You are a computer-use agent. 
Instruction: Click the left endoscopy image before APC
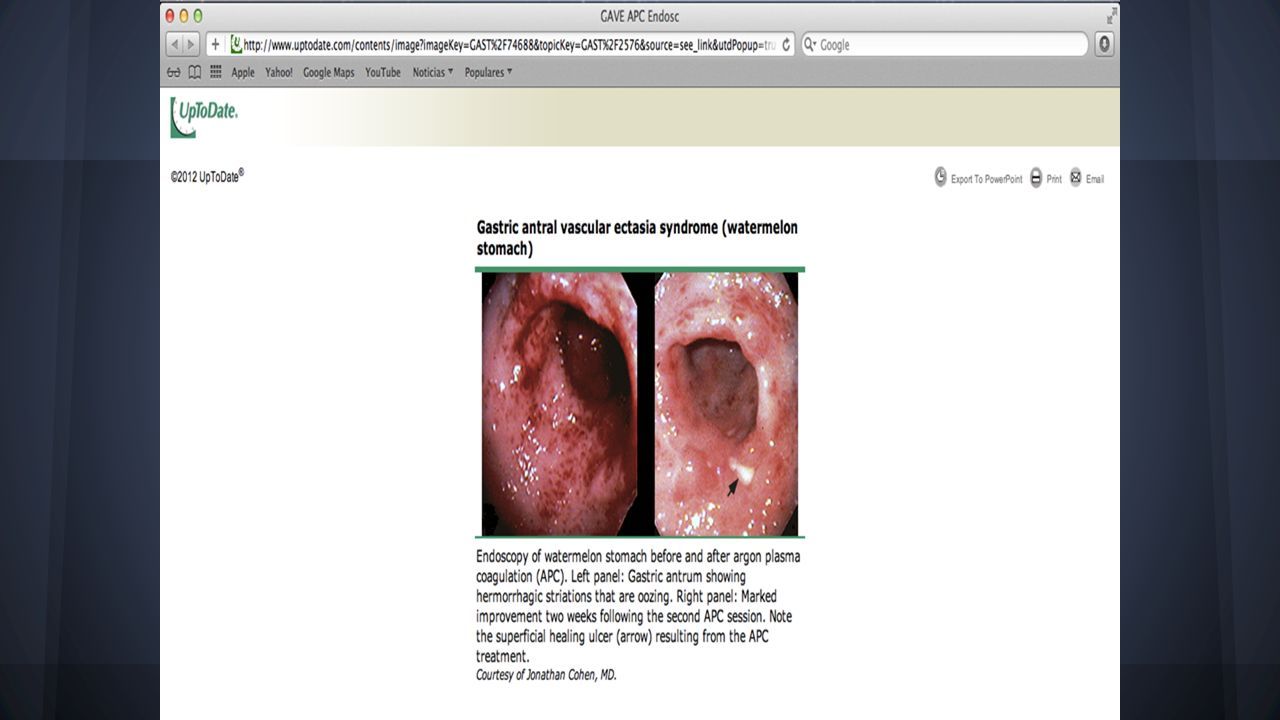559,404
